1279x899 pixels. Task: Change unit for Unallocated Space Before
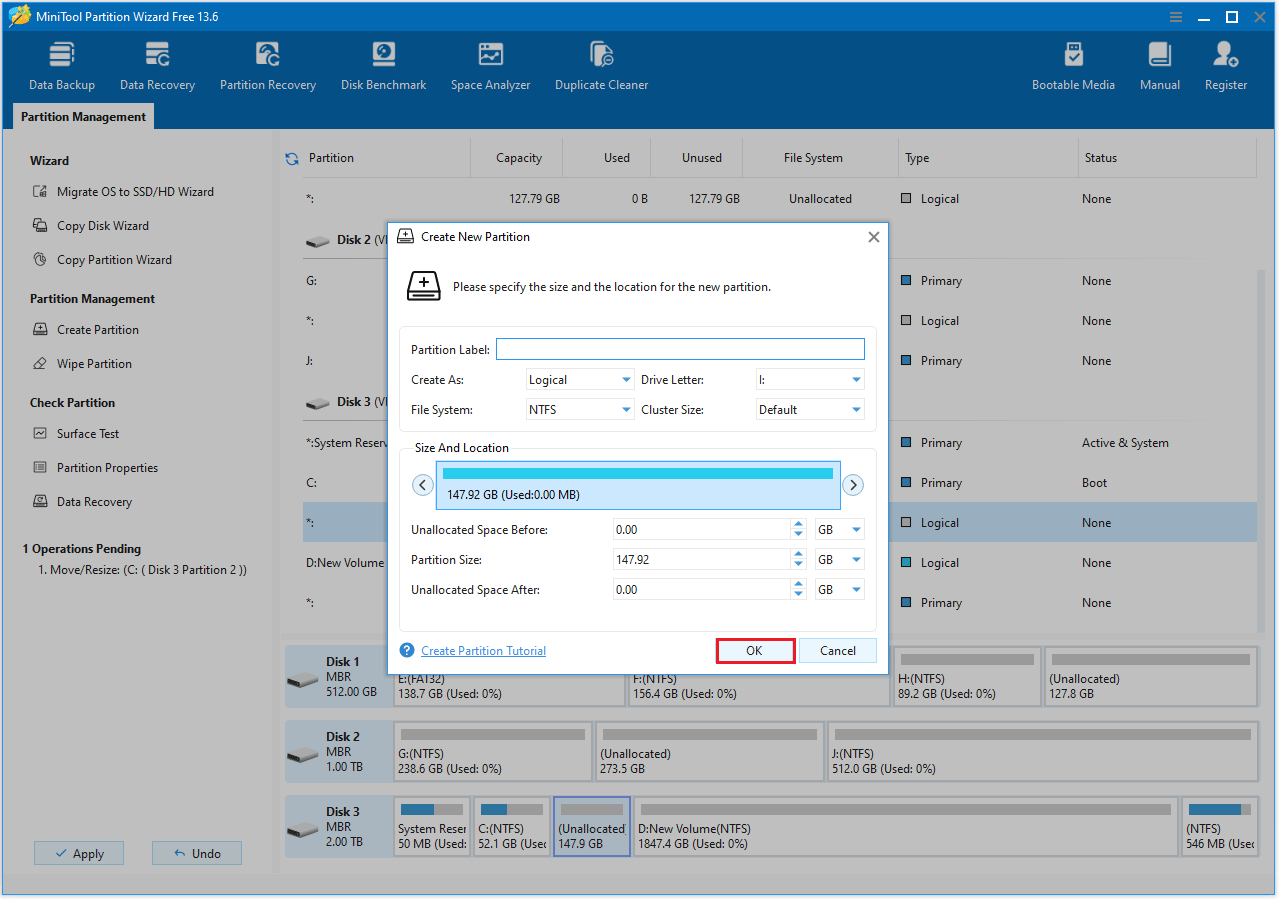coord(840,530)
